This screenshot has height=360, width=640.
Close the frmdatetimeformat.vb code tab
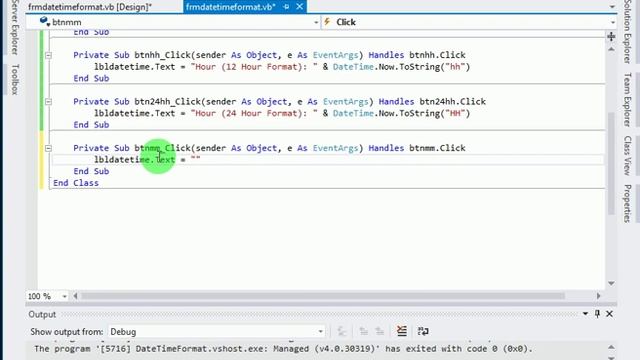[x=300, y=7]
